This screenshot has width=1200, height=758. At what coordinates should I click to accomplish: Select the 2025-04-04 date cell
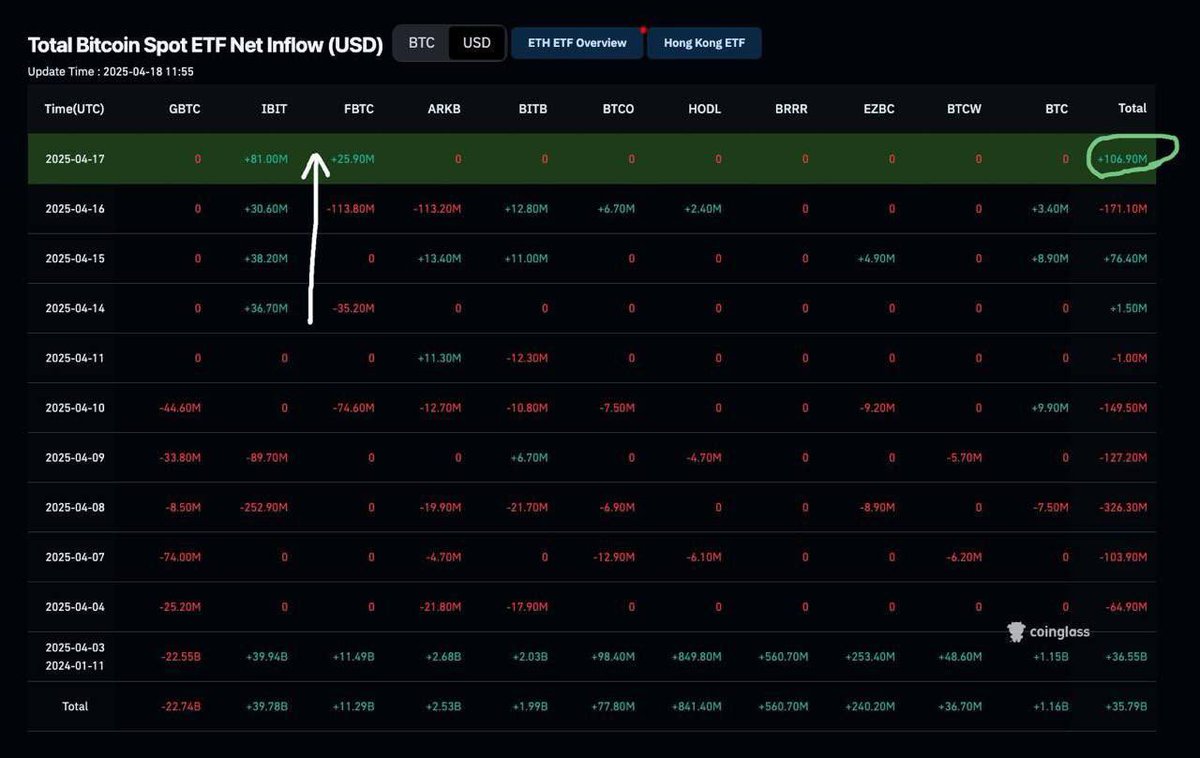click(75, 607)
